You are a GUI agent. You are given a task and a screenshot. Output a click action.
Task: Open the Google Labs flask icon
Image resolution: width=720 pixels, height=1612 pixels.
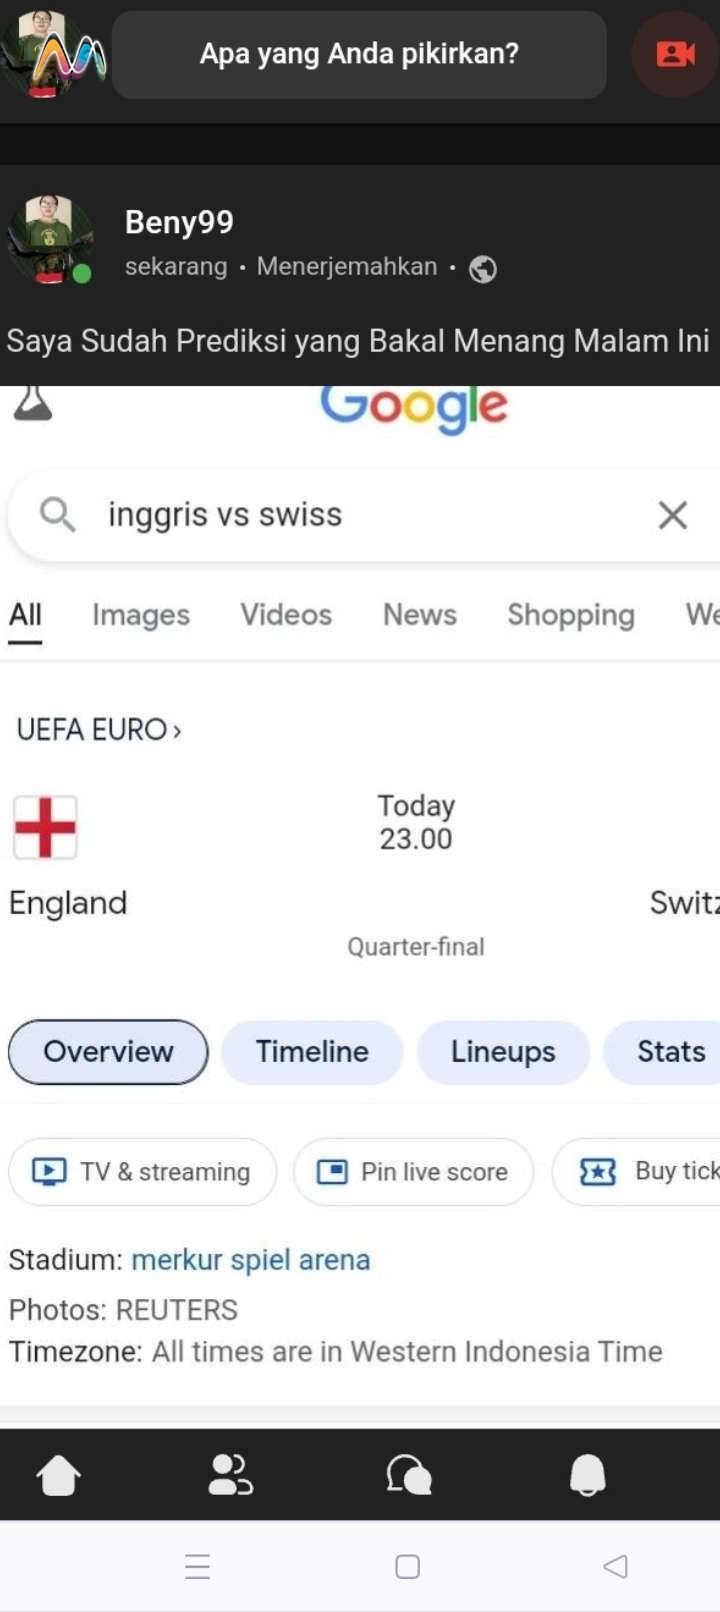(x=32, y=404)
